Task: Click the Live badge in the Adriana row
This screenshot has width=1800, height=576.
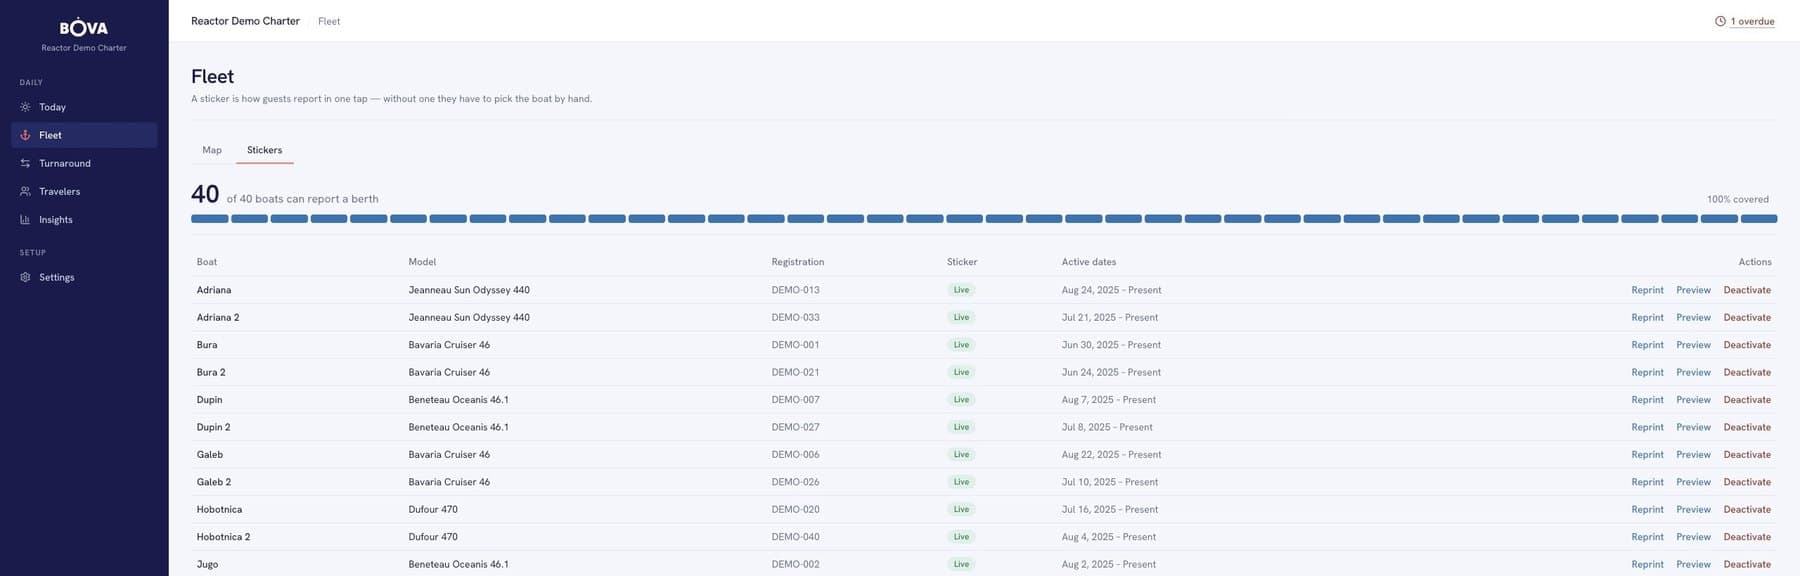Action: (961, 290)
